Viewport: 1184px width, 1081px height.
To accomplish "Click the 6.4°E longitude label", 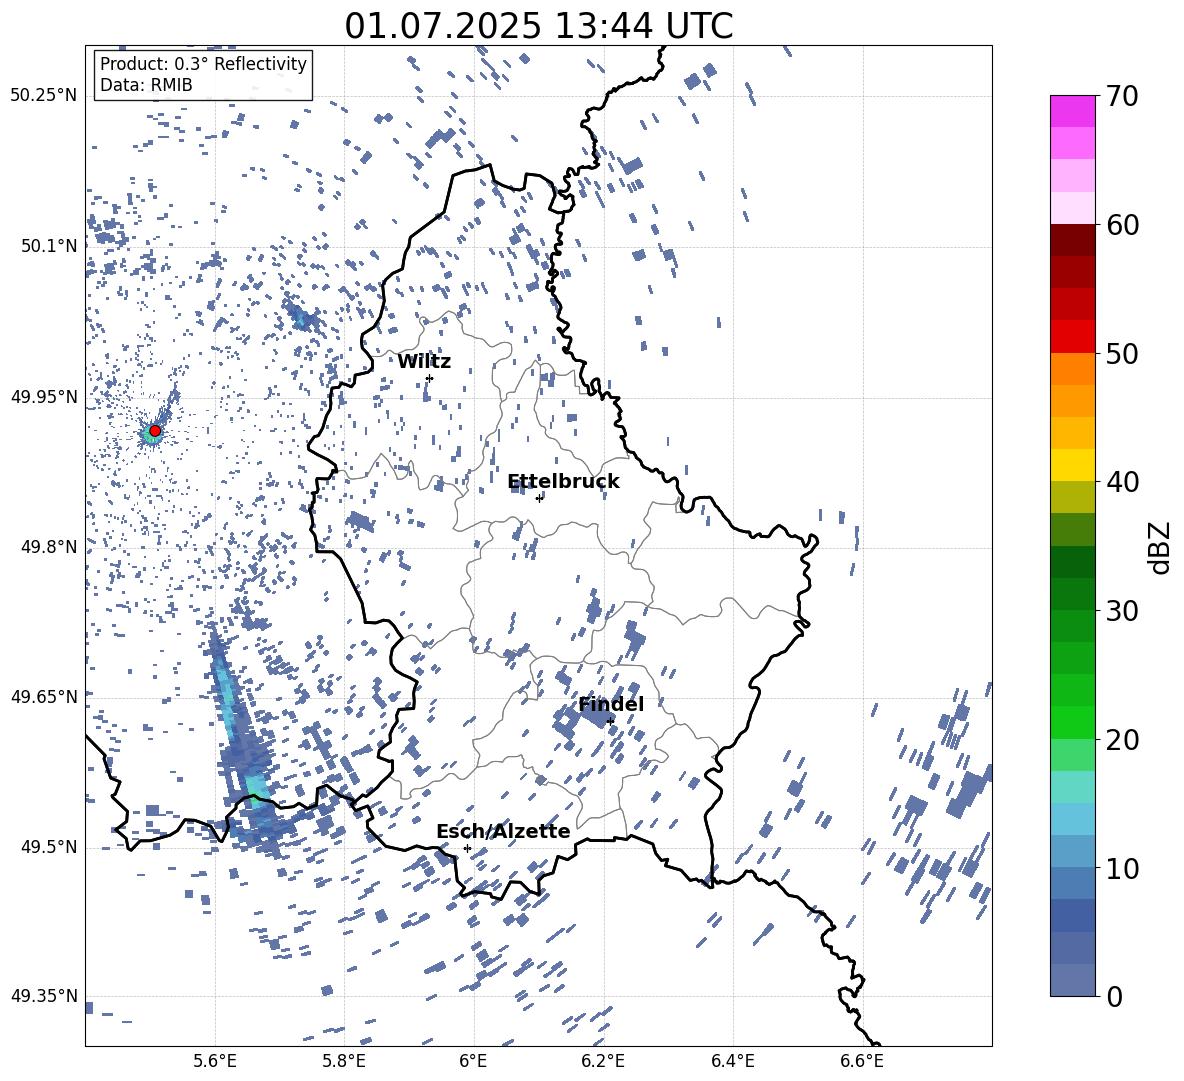I will tap(732, 1061).
